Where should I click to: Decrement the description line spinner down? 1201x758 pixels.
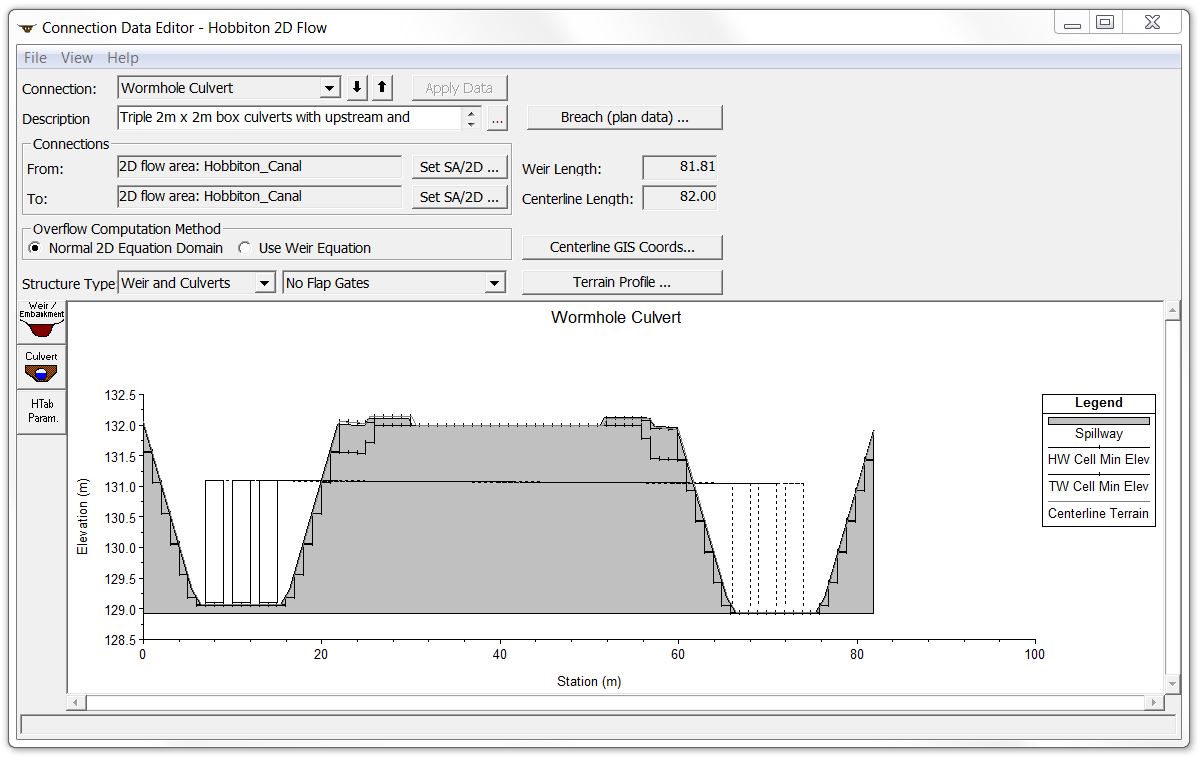[x=472, y=124]
